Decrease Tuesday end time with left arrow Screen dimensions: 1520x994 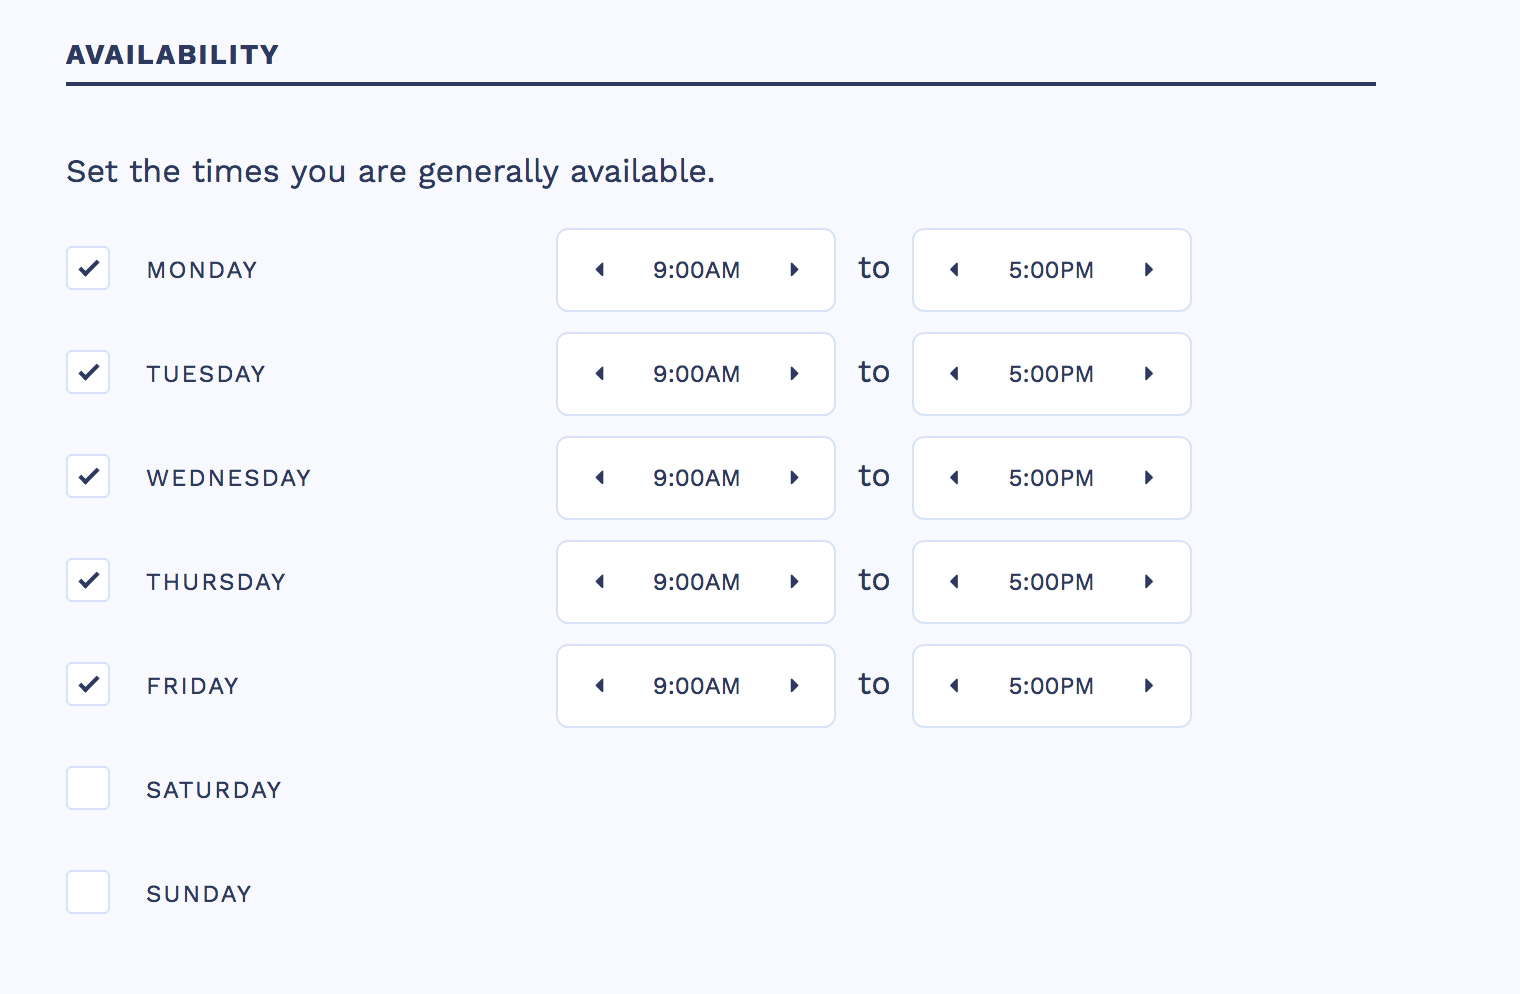click(954, 374)
